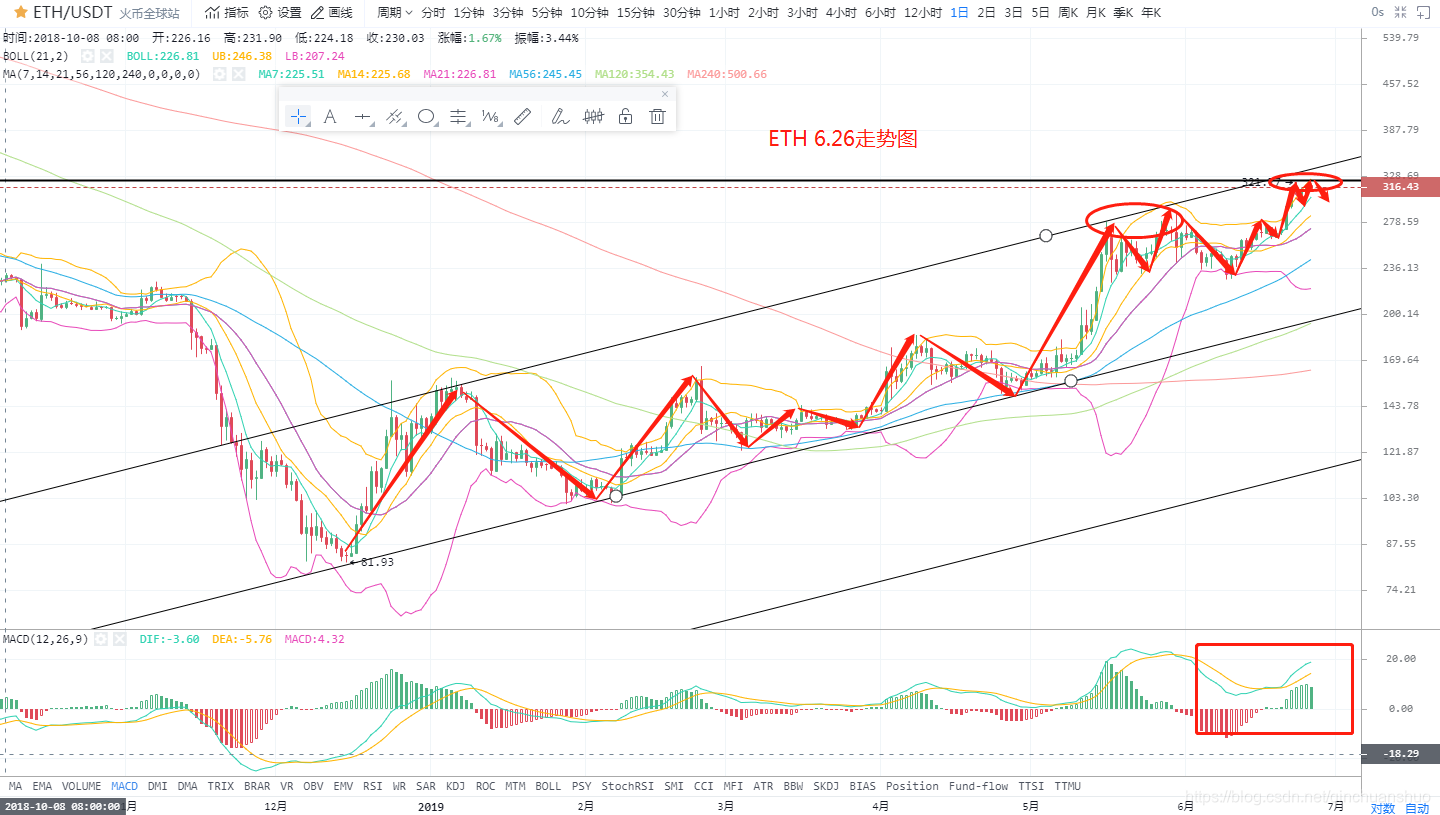Click the 0s refresh timer label
The image size is (1440, 815).
pos(1377,12)
